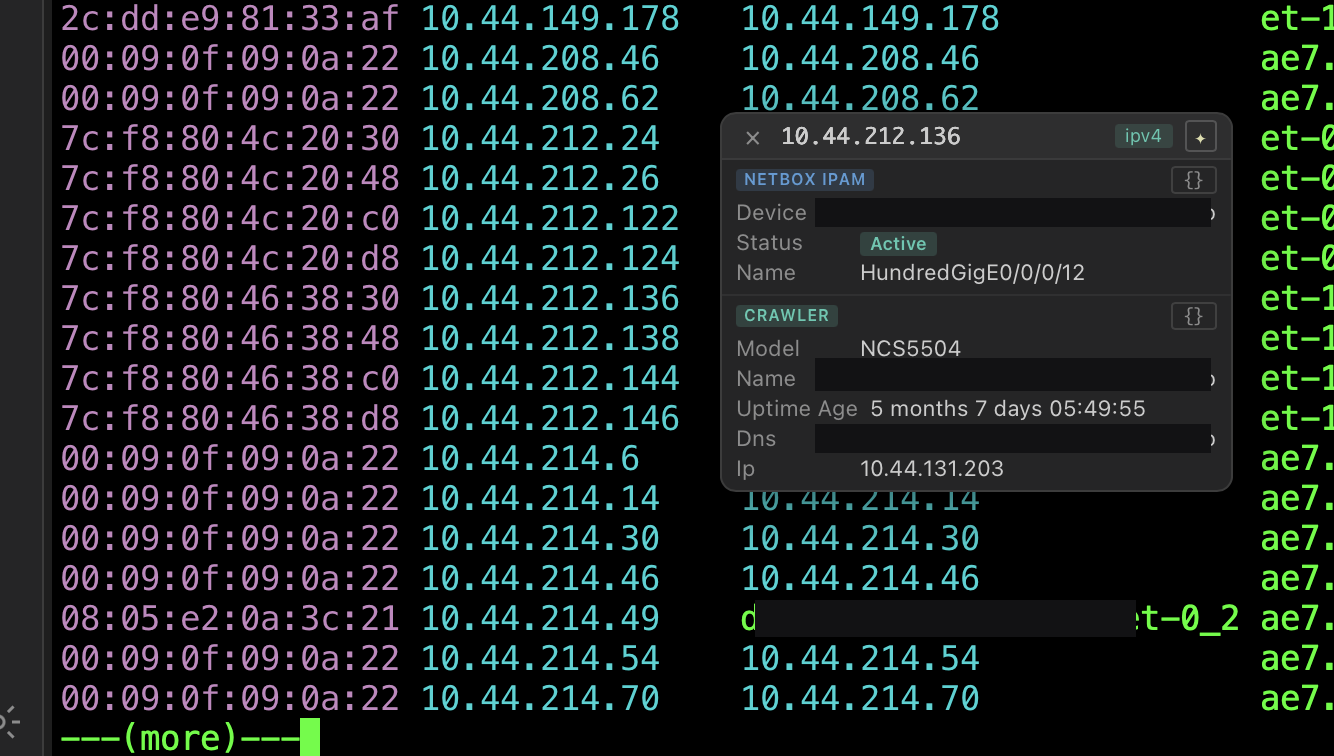Open raw JSON for CRAWLER section
Image resolution: width=1334 pixels, height=756 pixels.
tap(1193, 316)
